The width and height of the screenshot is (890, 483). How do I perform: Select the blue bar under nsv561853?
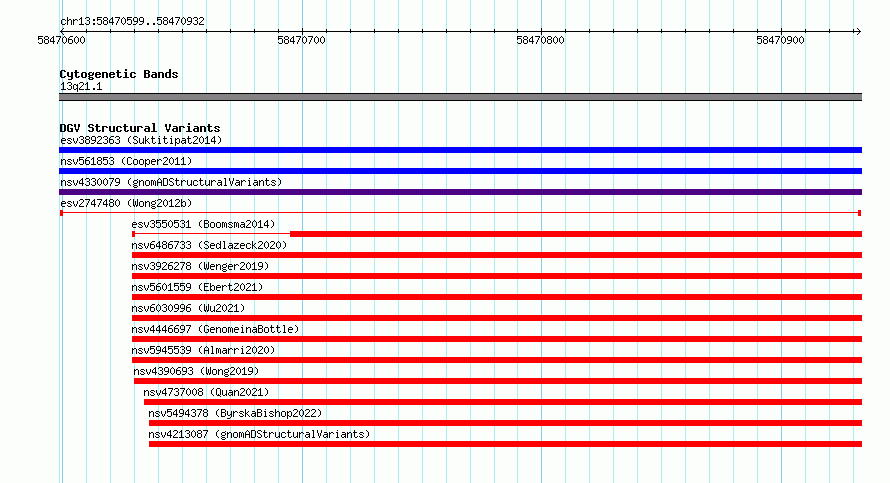(x=460, y=171)
